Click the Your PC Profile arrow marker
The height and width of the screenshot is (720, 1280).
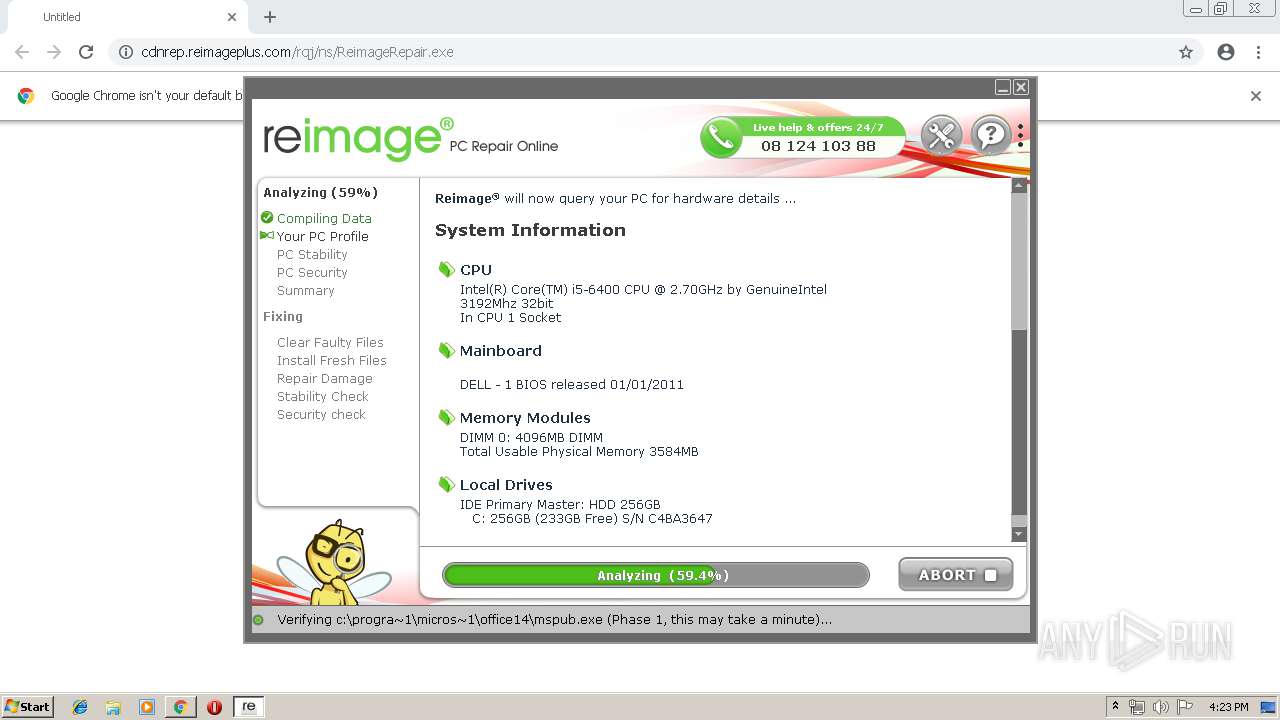point(267,236)
